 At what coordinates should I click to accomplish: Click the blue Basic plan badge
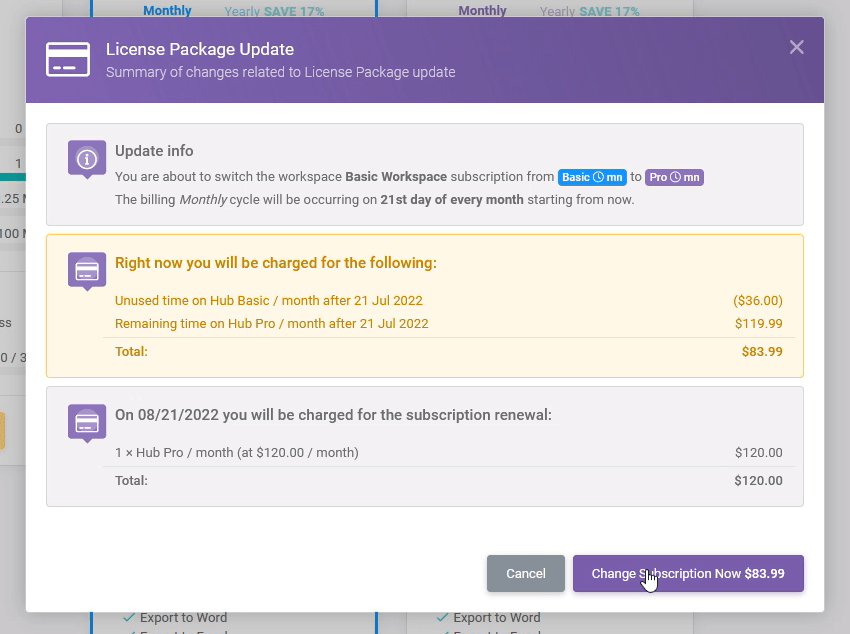pos(592,177)
